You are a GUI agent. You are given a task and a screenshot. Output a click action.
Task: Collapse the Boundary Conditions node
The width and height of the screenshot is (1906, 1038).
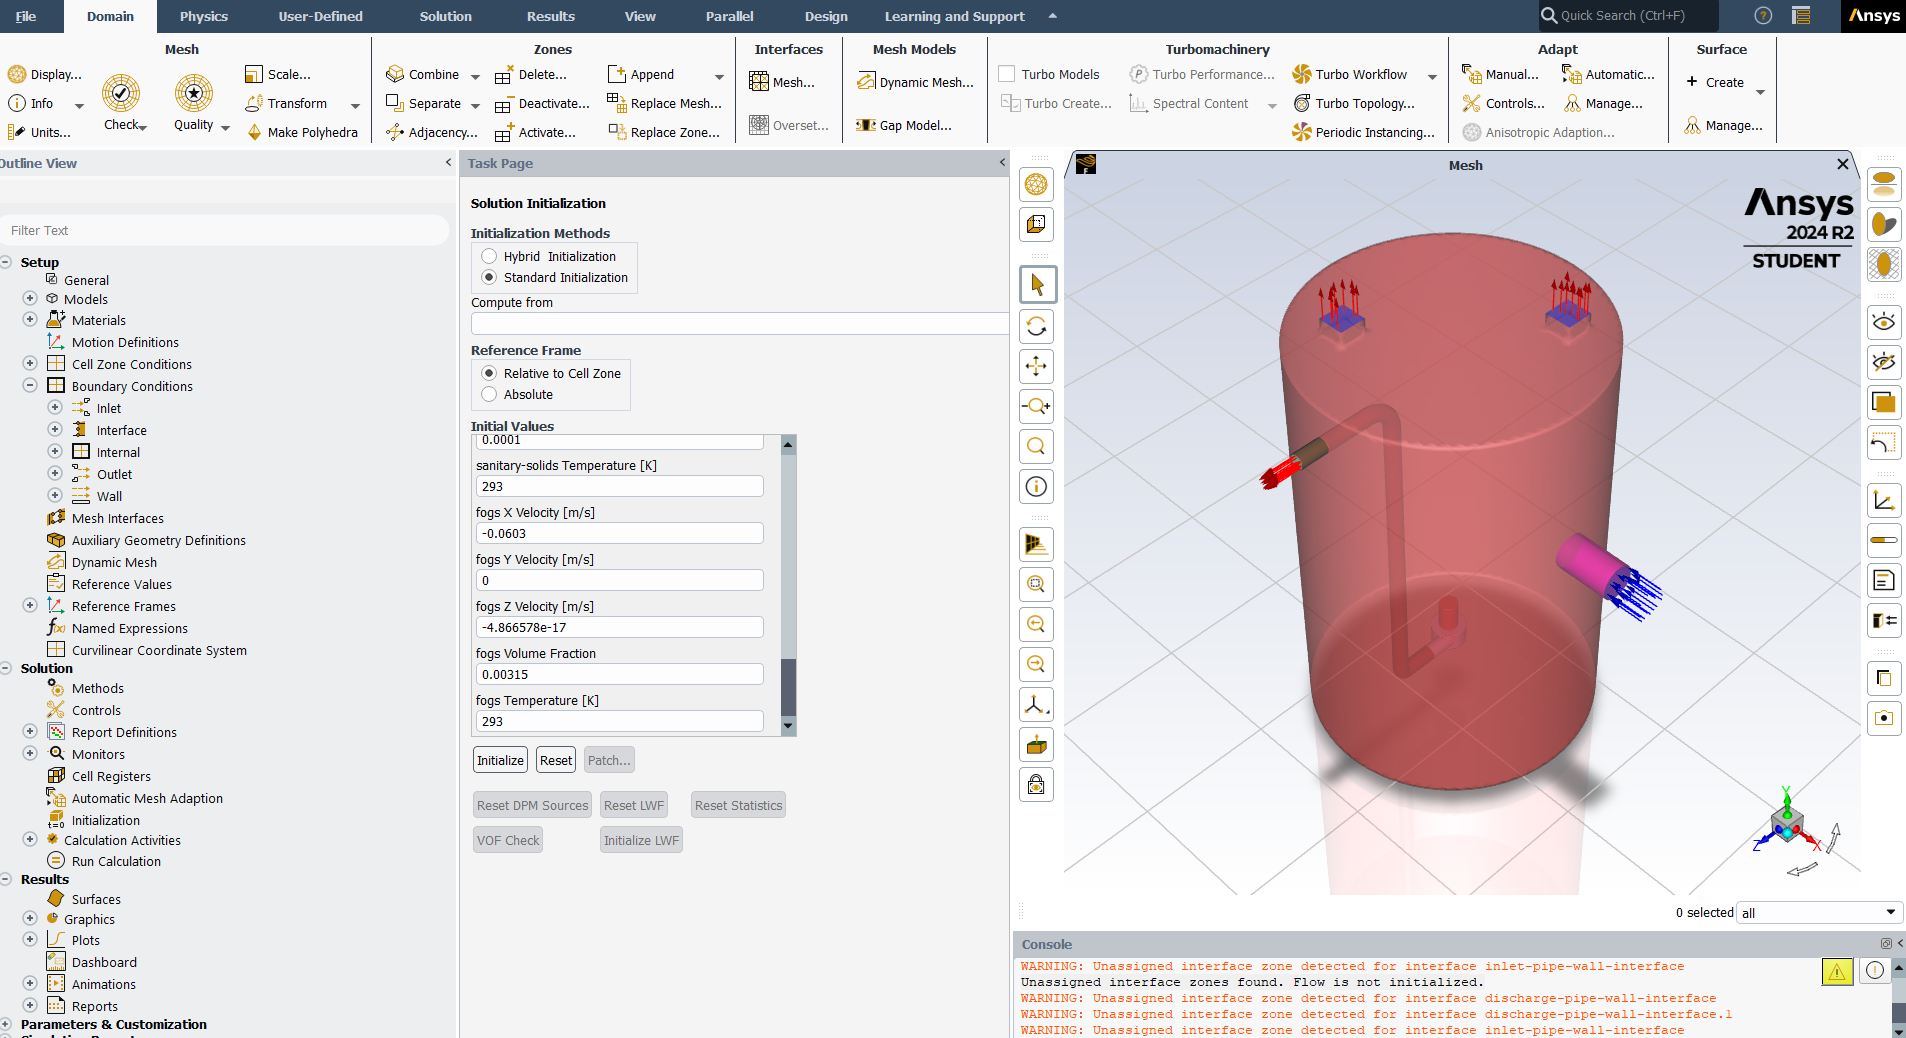(x=30, y=386)
